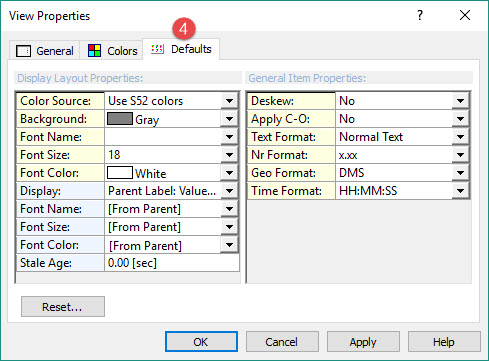Expand the Deskew dropdown

(460, 101)
